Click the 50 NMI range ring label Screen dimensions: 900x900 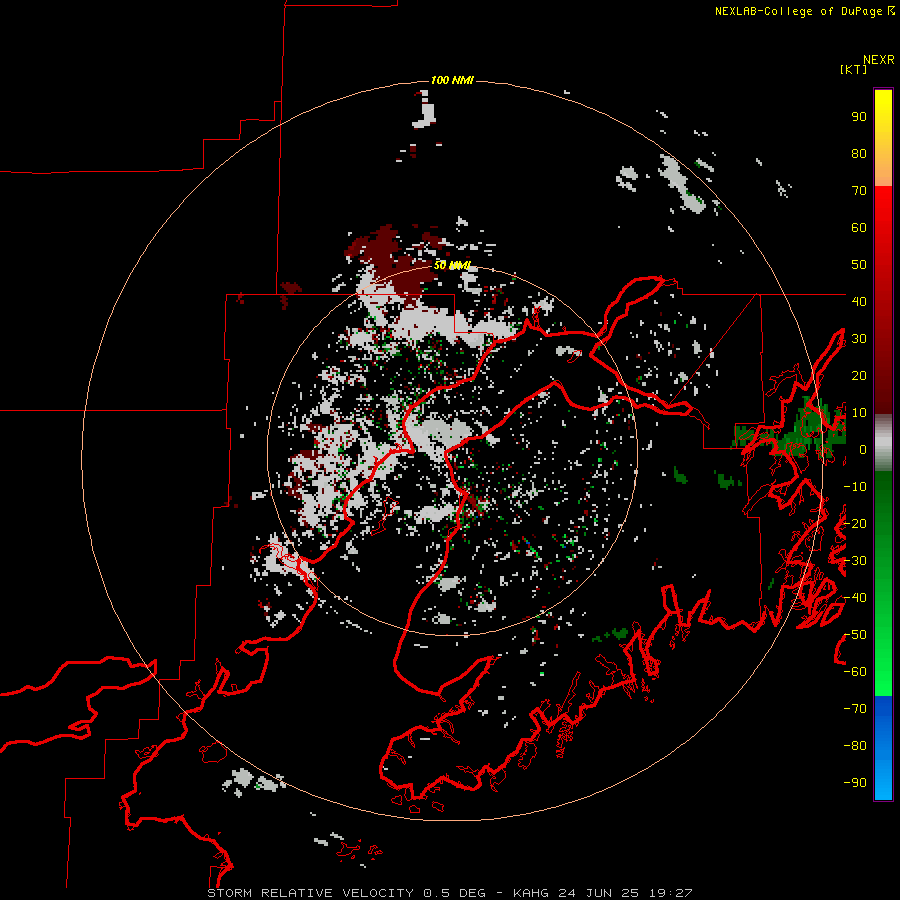click(x=452, y=265)
